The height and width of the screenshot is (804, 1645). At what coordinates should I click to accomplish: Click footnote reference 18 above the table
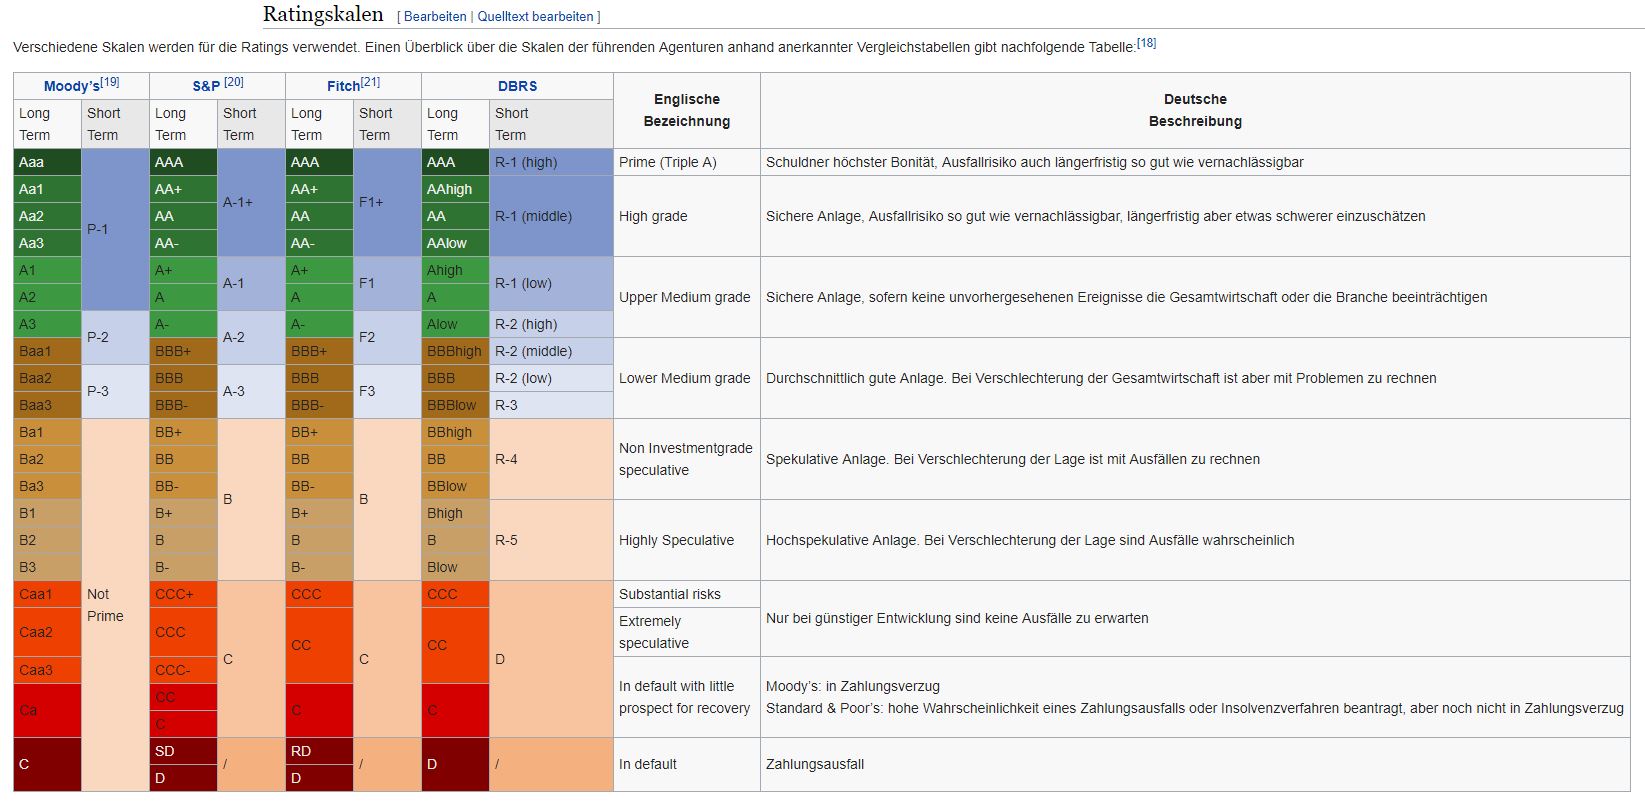(x=1146, y=43)
